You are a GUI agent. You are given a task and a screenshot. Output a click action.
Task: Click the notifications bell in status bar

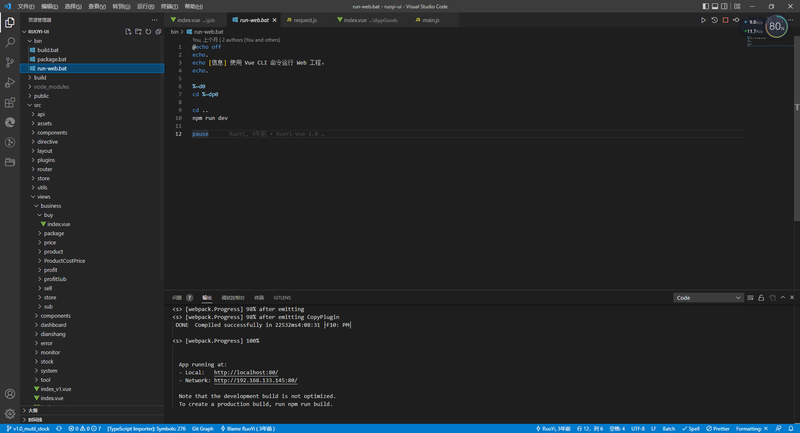click(791, 429)
